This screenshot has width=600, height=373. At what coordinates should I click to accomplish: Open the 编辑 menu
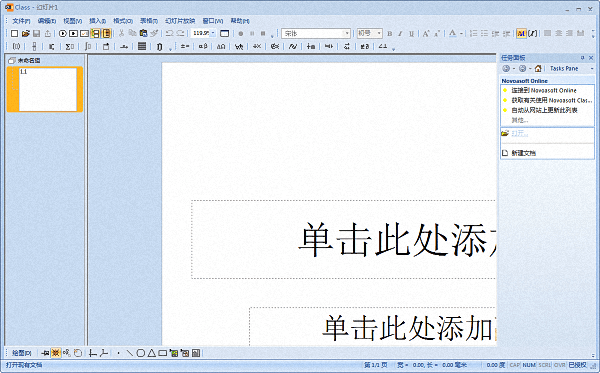(x=47, y=21)
